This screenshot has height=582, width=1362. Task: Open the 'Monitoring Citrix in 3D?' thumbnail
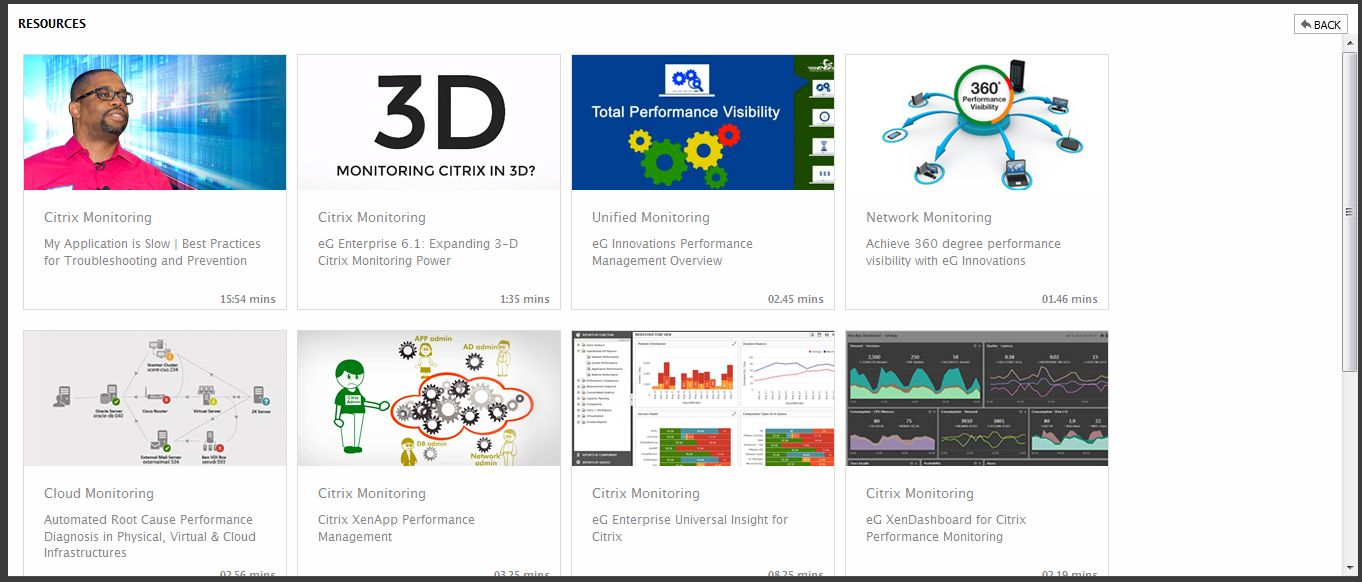[429, 122]
